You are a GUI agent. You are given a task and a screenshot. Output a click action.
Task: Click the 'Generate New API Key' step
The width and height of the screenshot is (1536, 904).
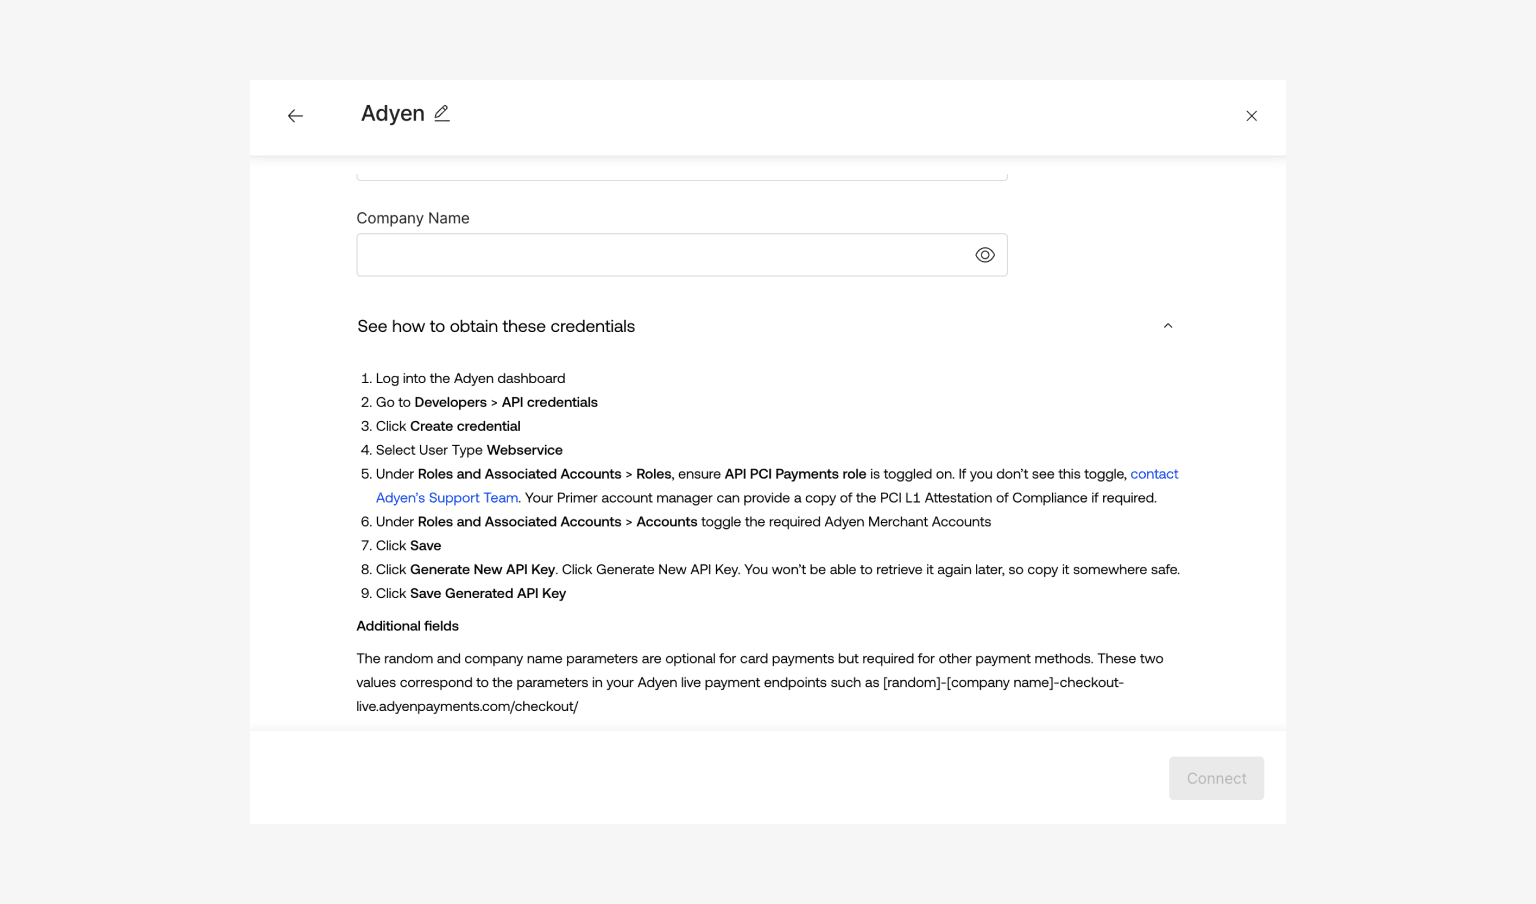point(778,570)
